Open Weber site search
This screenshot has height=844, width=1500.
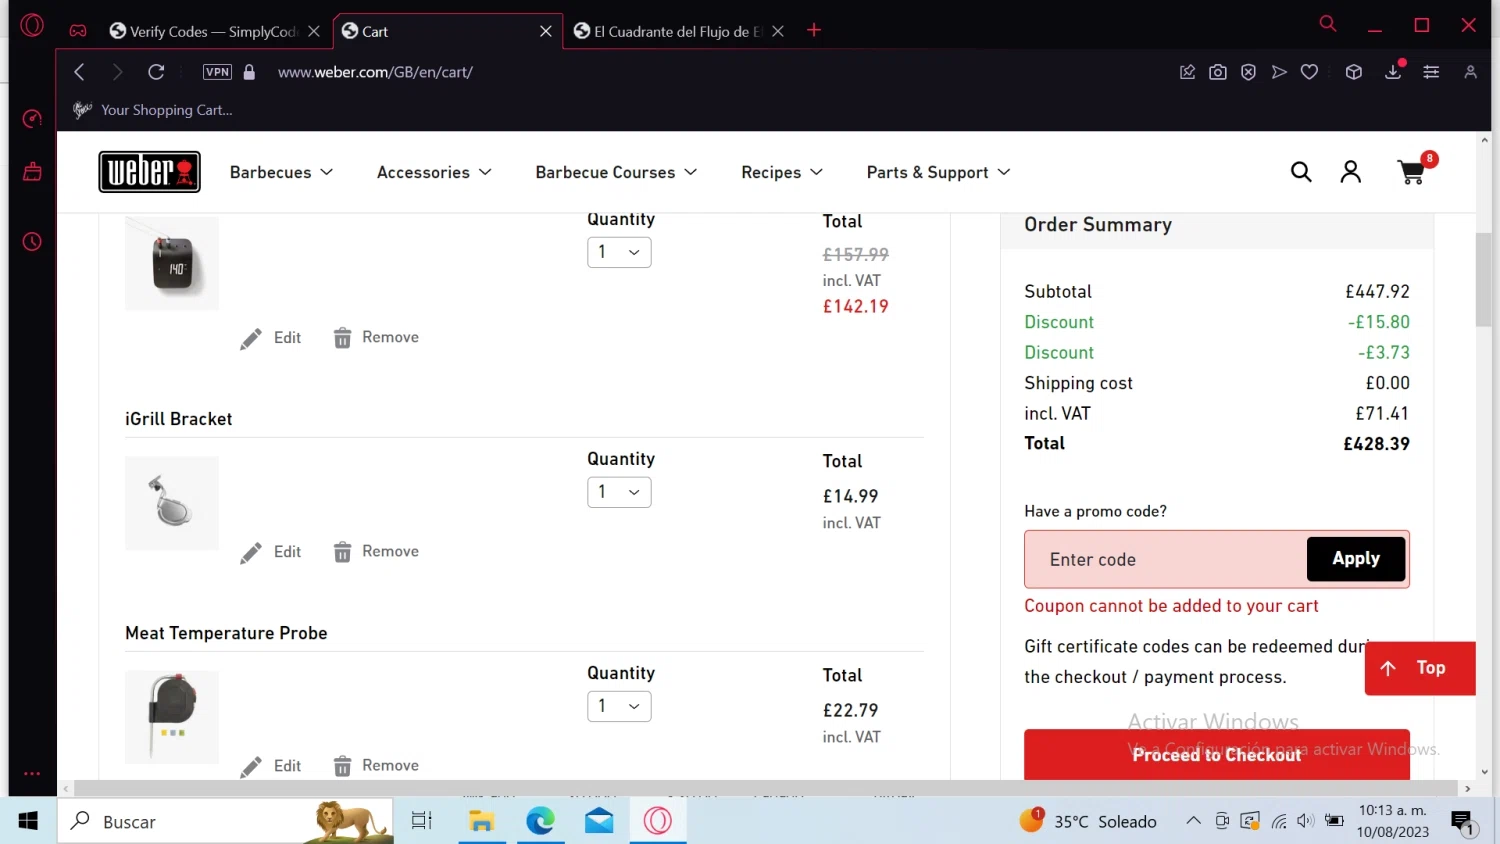click(1301, 172)
